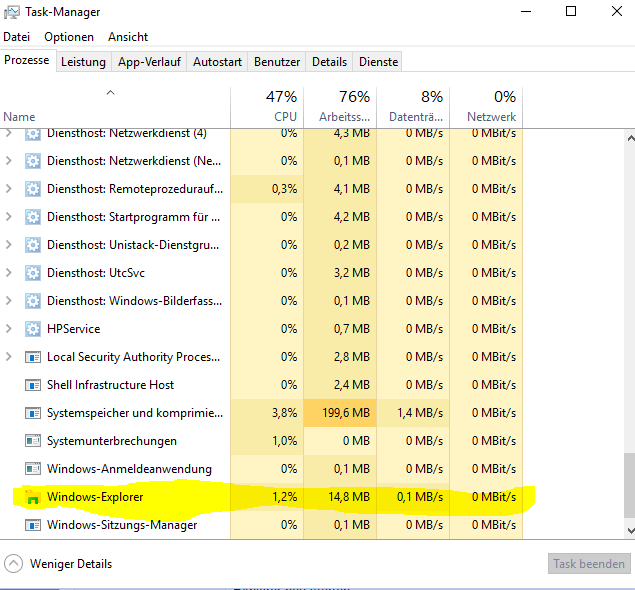Image resolution: width=635 pixels, height=590 pixels.
Task: Click the Windows-Explorer folder icon
Action: pyautogui.click(x=33, y=497)
